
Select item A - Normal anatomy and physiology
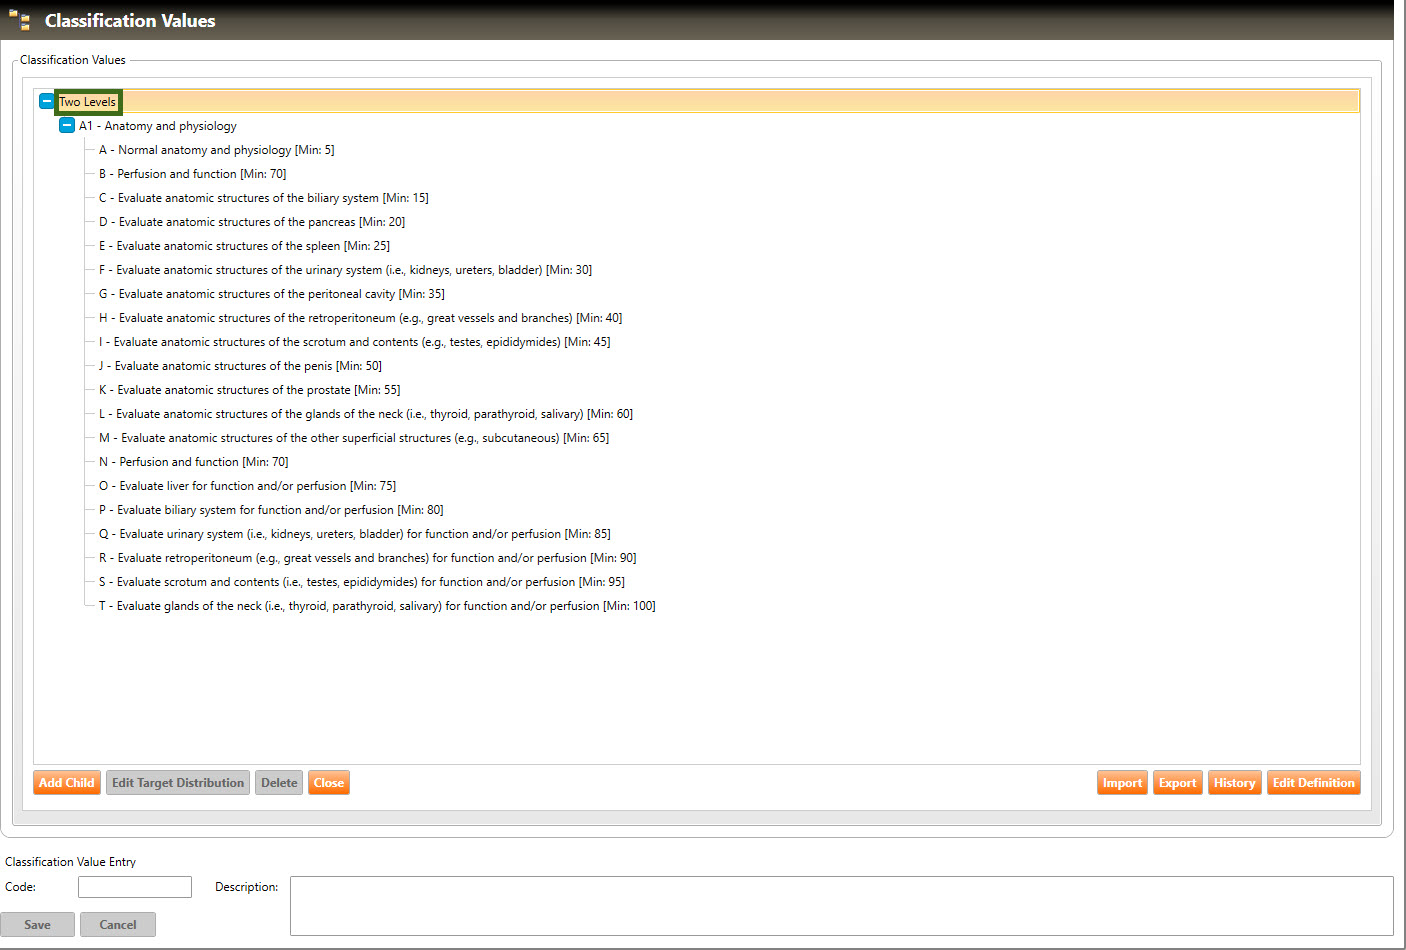pyautogui.click(x=216, y=150)
